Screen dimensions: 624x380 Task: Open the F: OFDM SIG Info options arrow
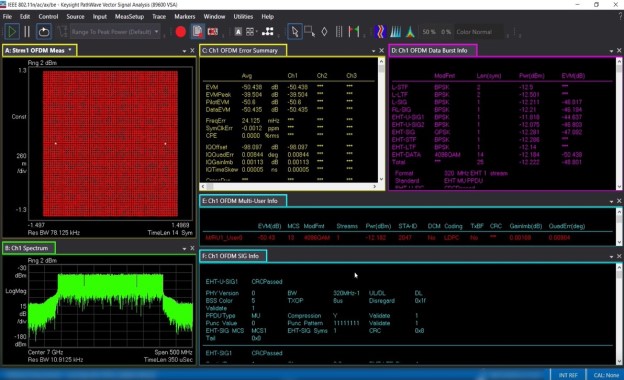611,257
